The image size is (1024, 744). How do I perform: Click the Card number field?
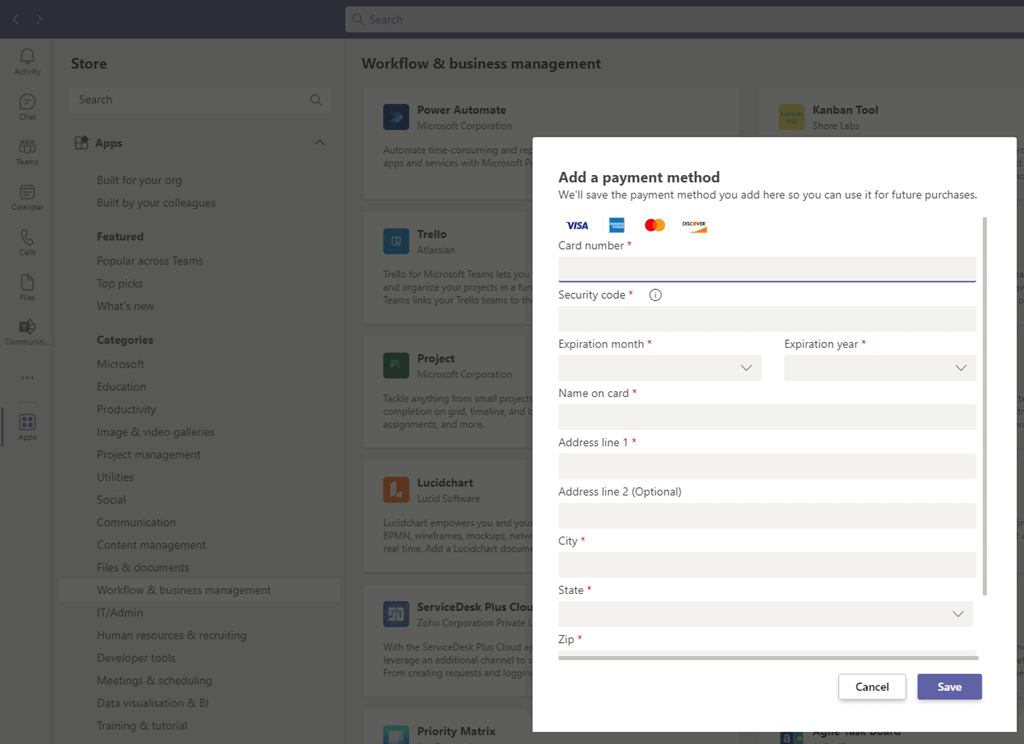tap(767, 269)
